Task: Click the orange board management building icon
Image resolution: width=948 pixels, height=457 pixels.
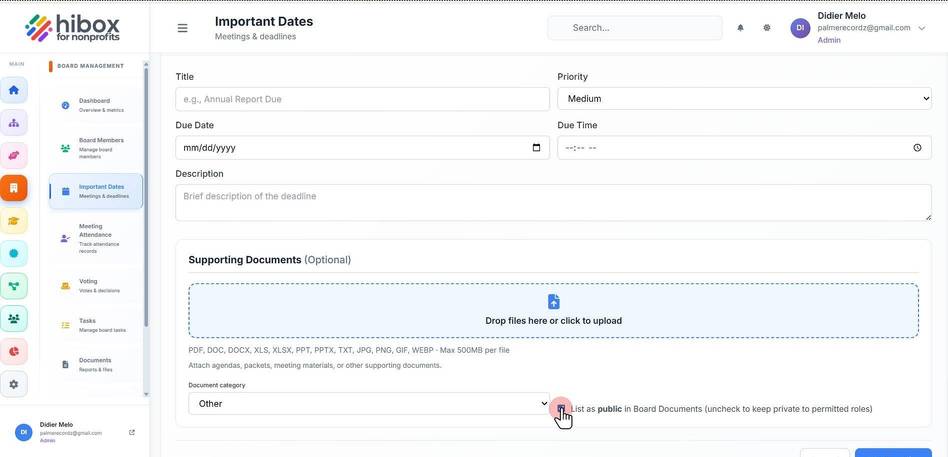Action: [x=14, y=188]
